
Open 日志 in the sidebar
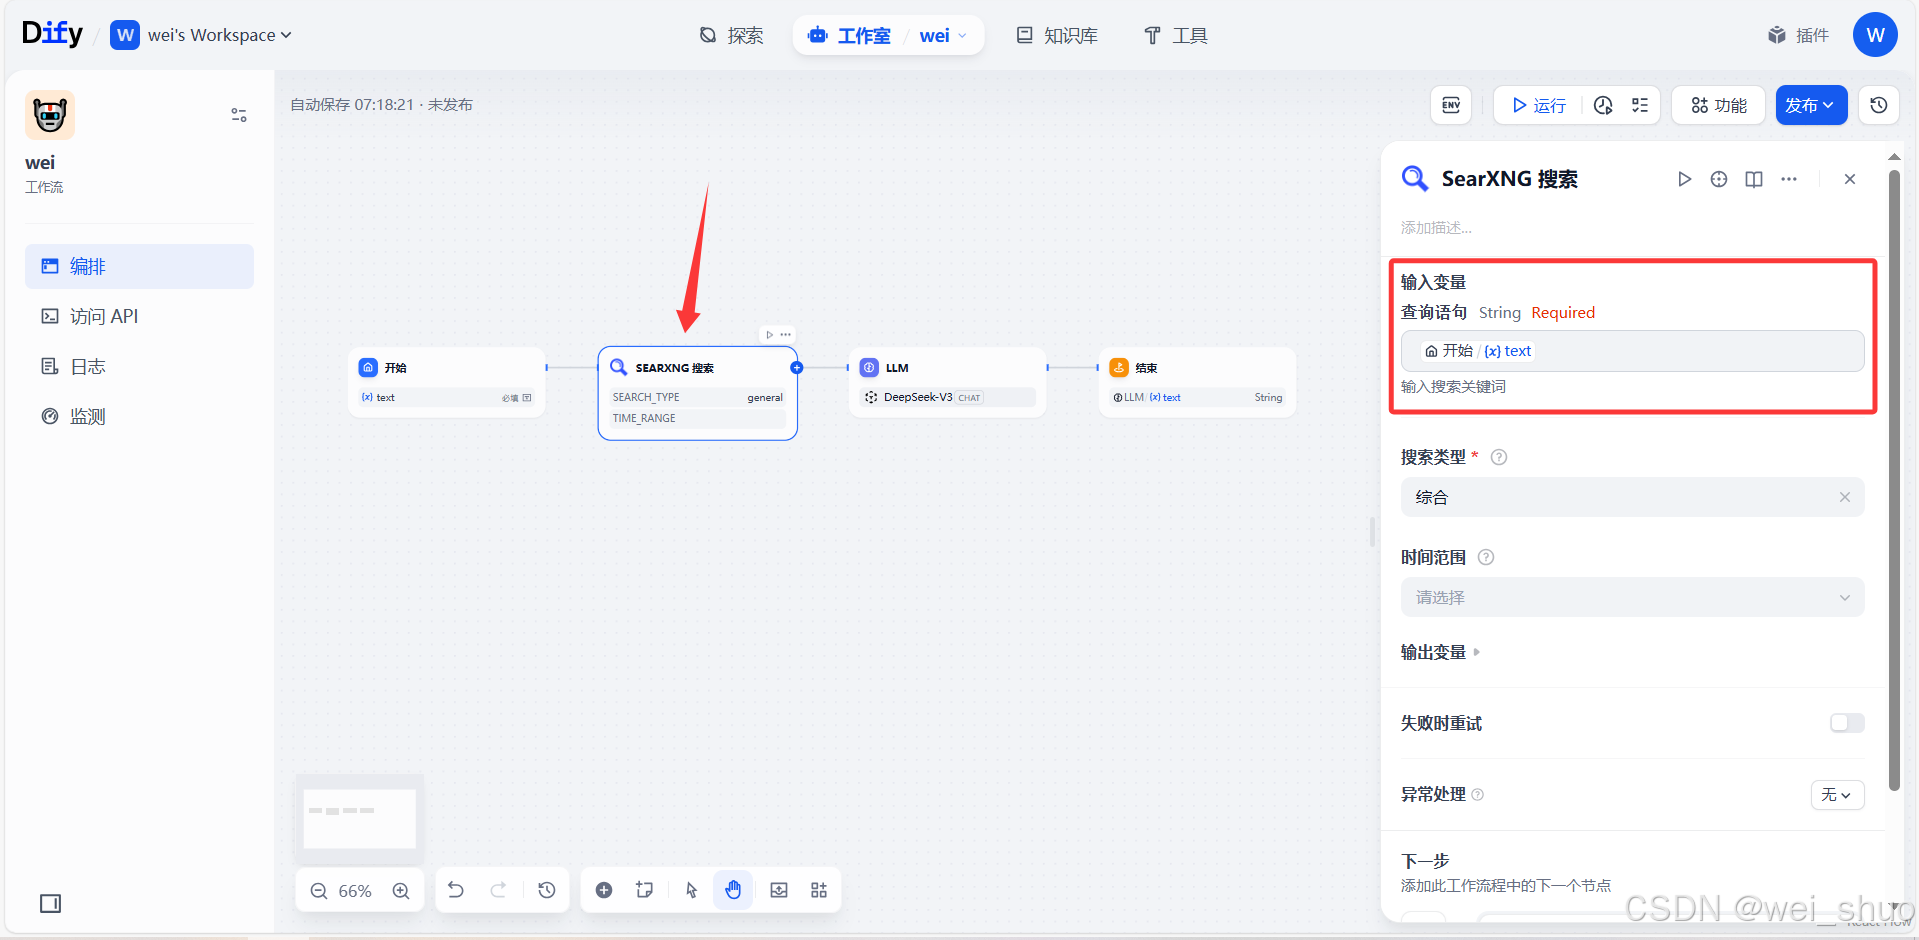click(x=139, y=366)
